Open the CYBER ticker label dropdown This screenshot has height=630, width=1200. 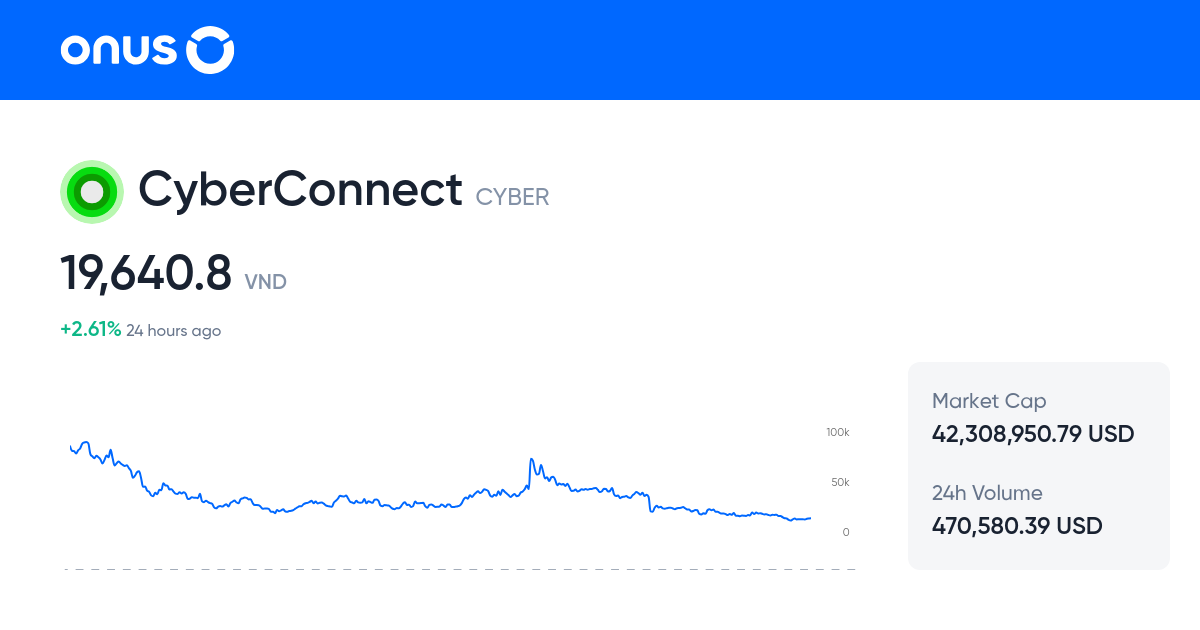click(x=512, y=197)
